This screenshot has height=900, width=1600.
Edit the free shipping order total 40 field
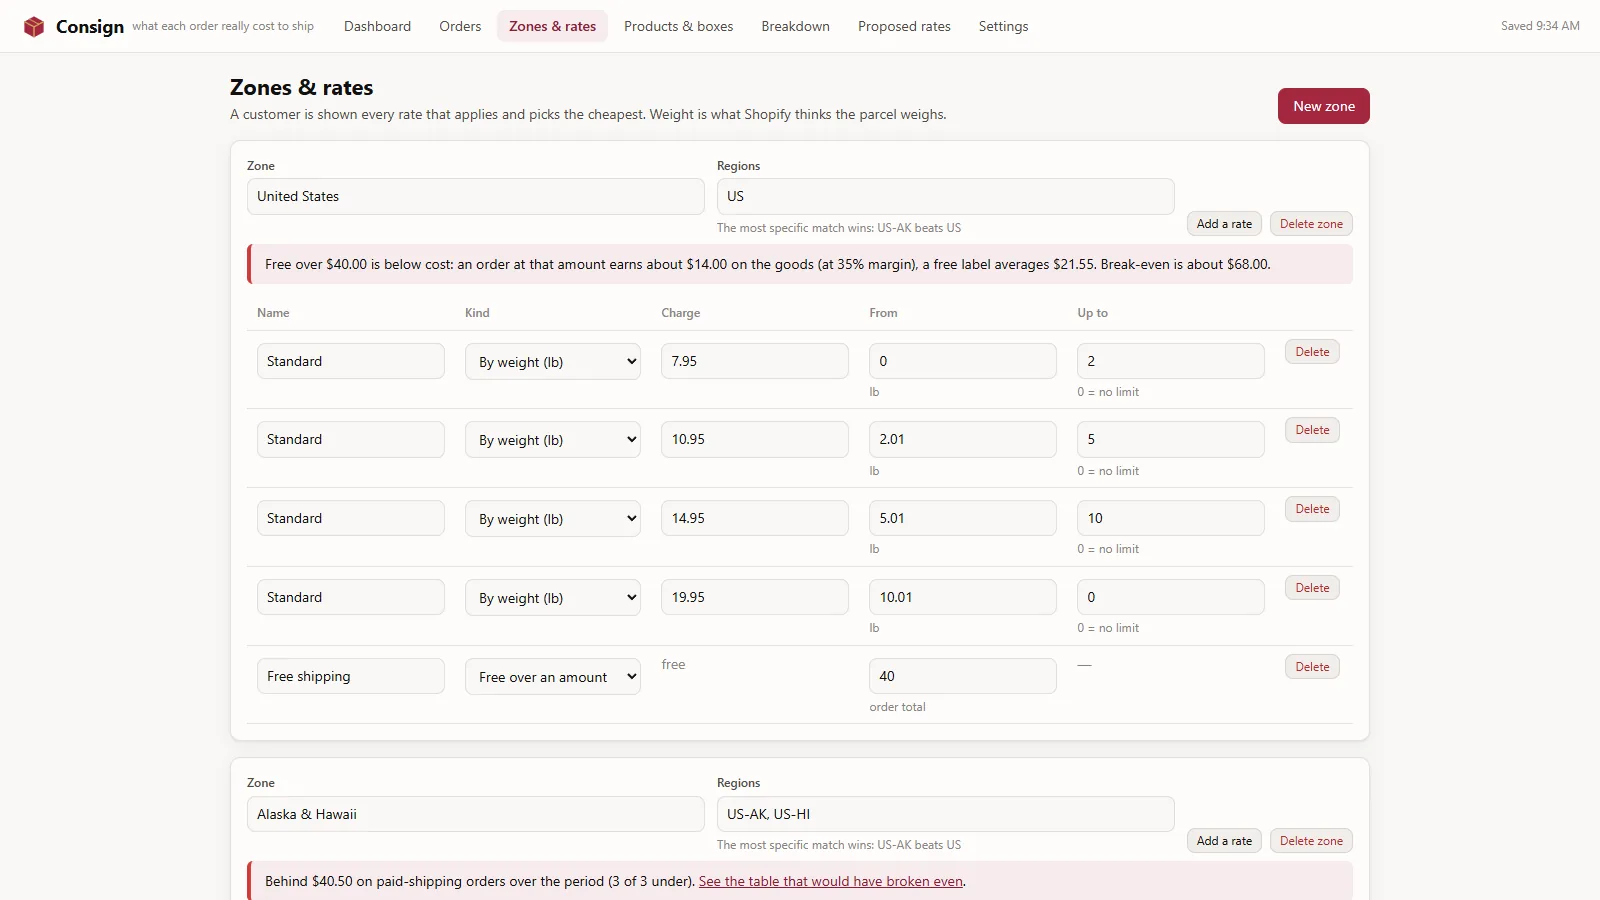pyautogui.click(x=963, y=676)
